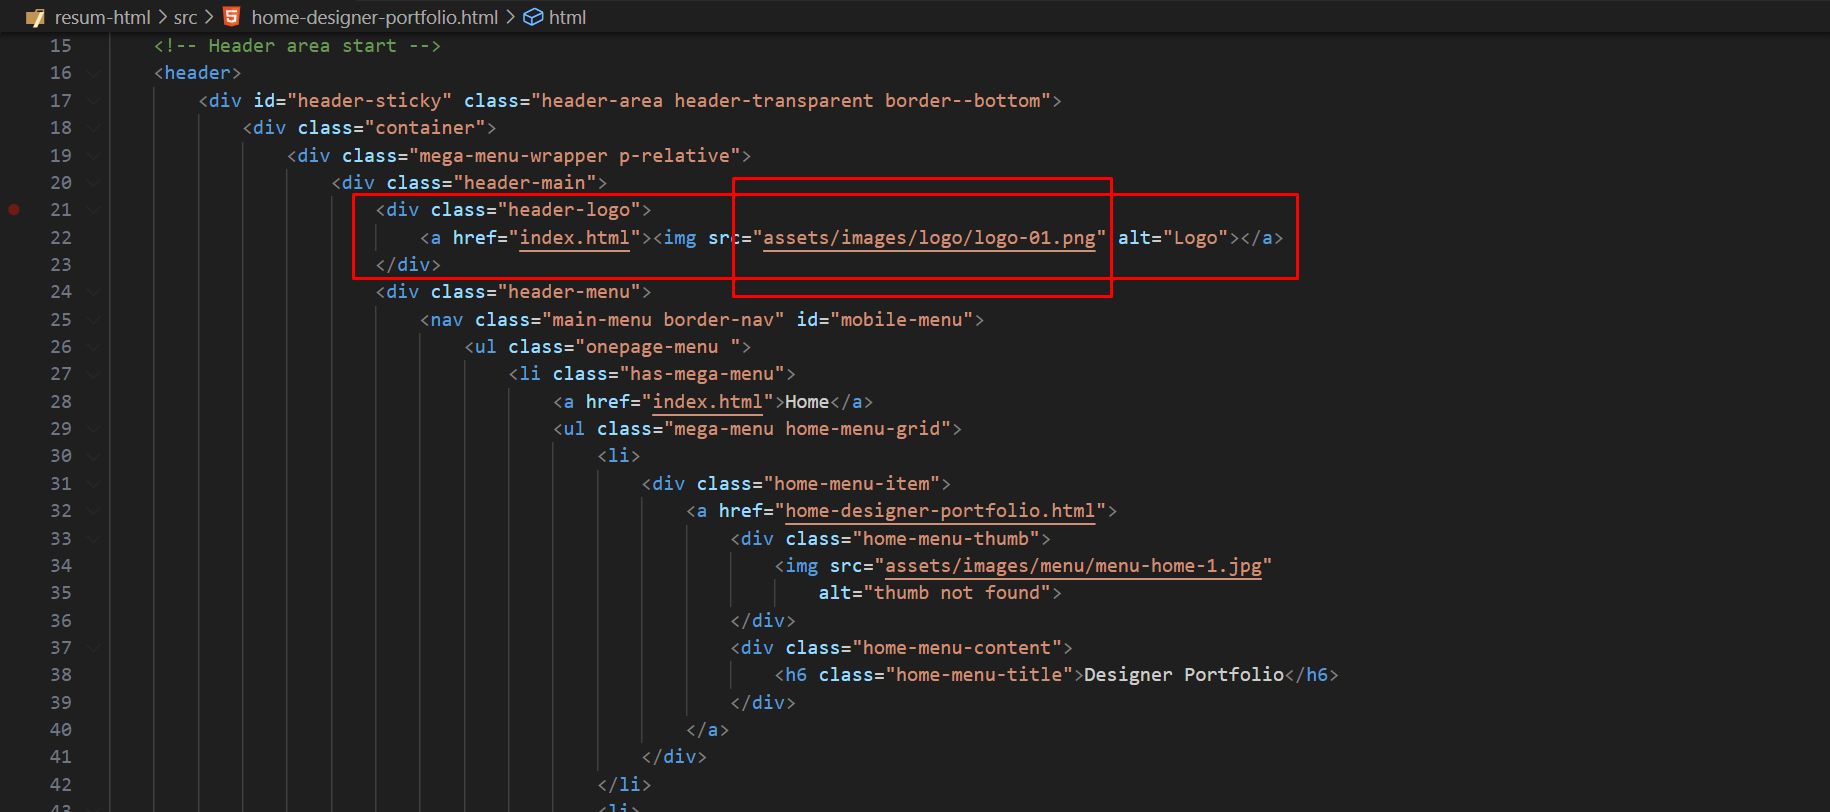
Task: Click the closing a tag on line 40
Action: (x=707, y=730)
